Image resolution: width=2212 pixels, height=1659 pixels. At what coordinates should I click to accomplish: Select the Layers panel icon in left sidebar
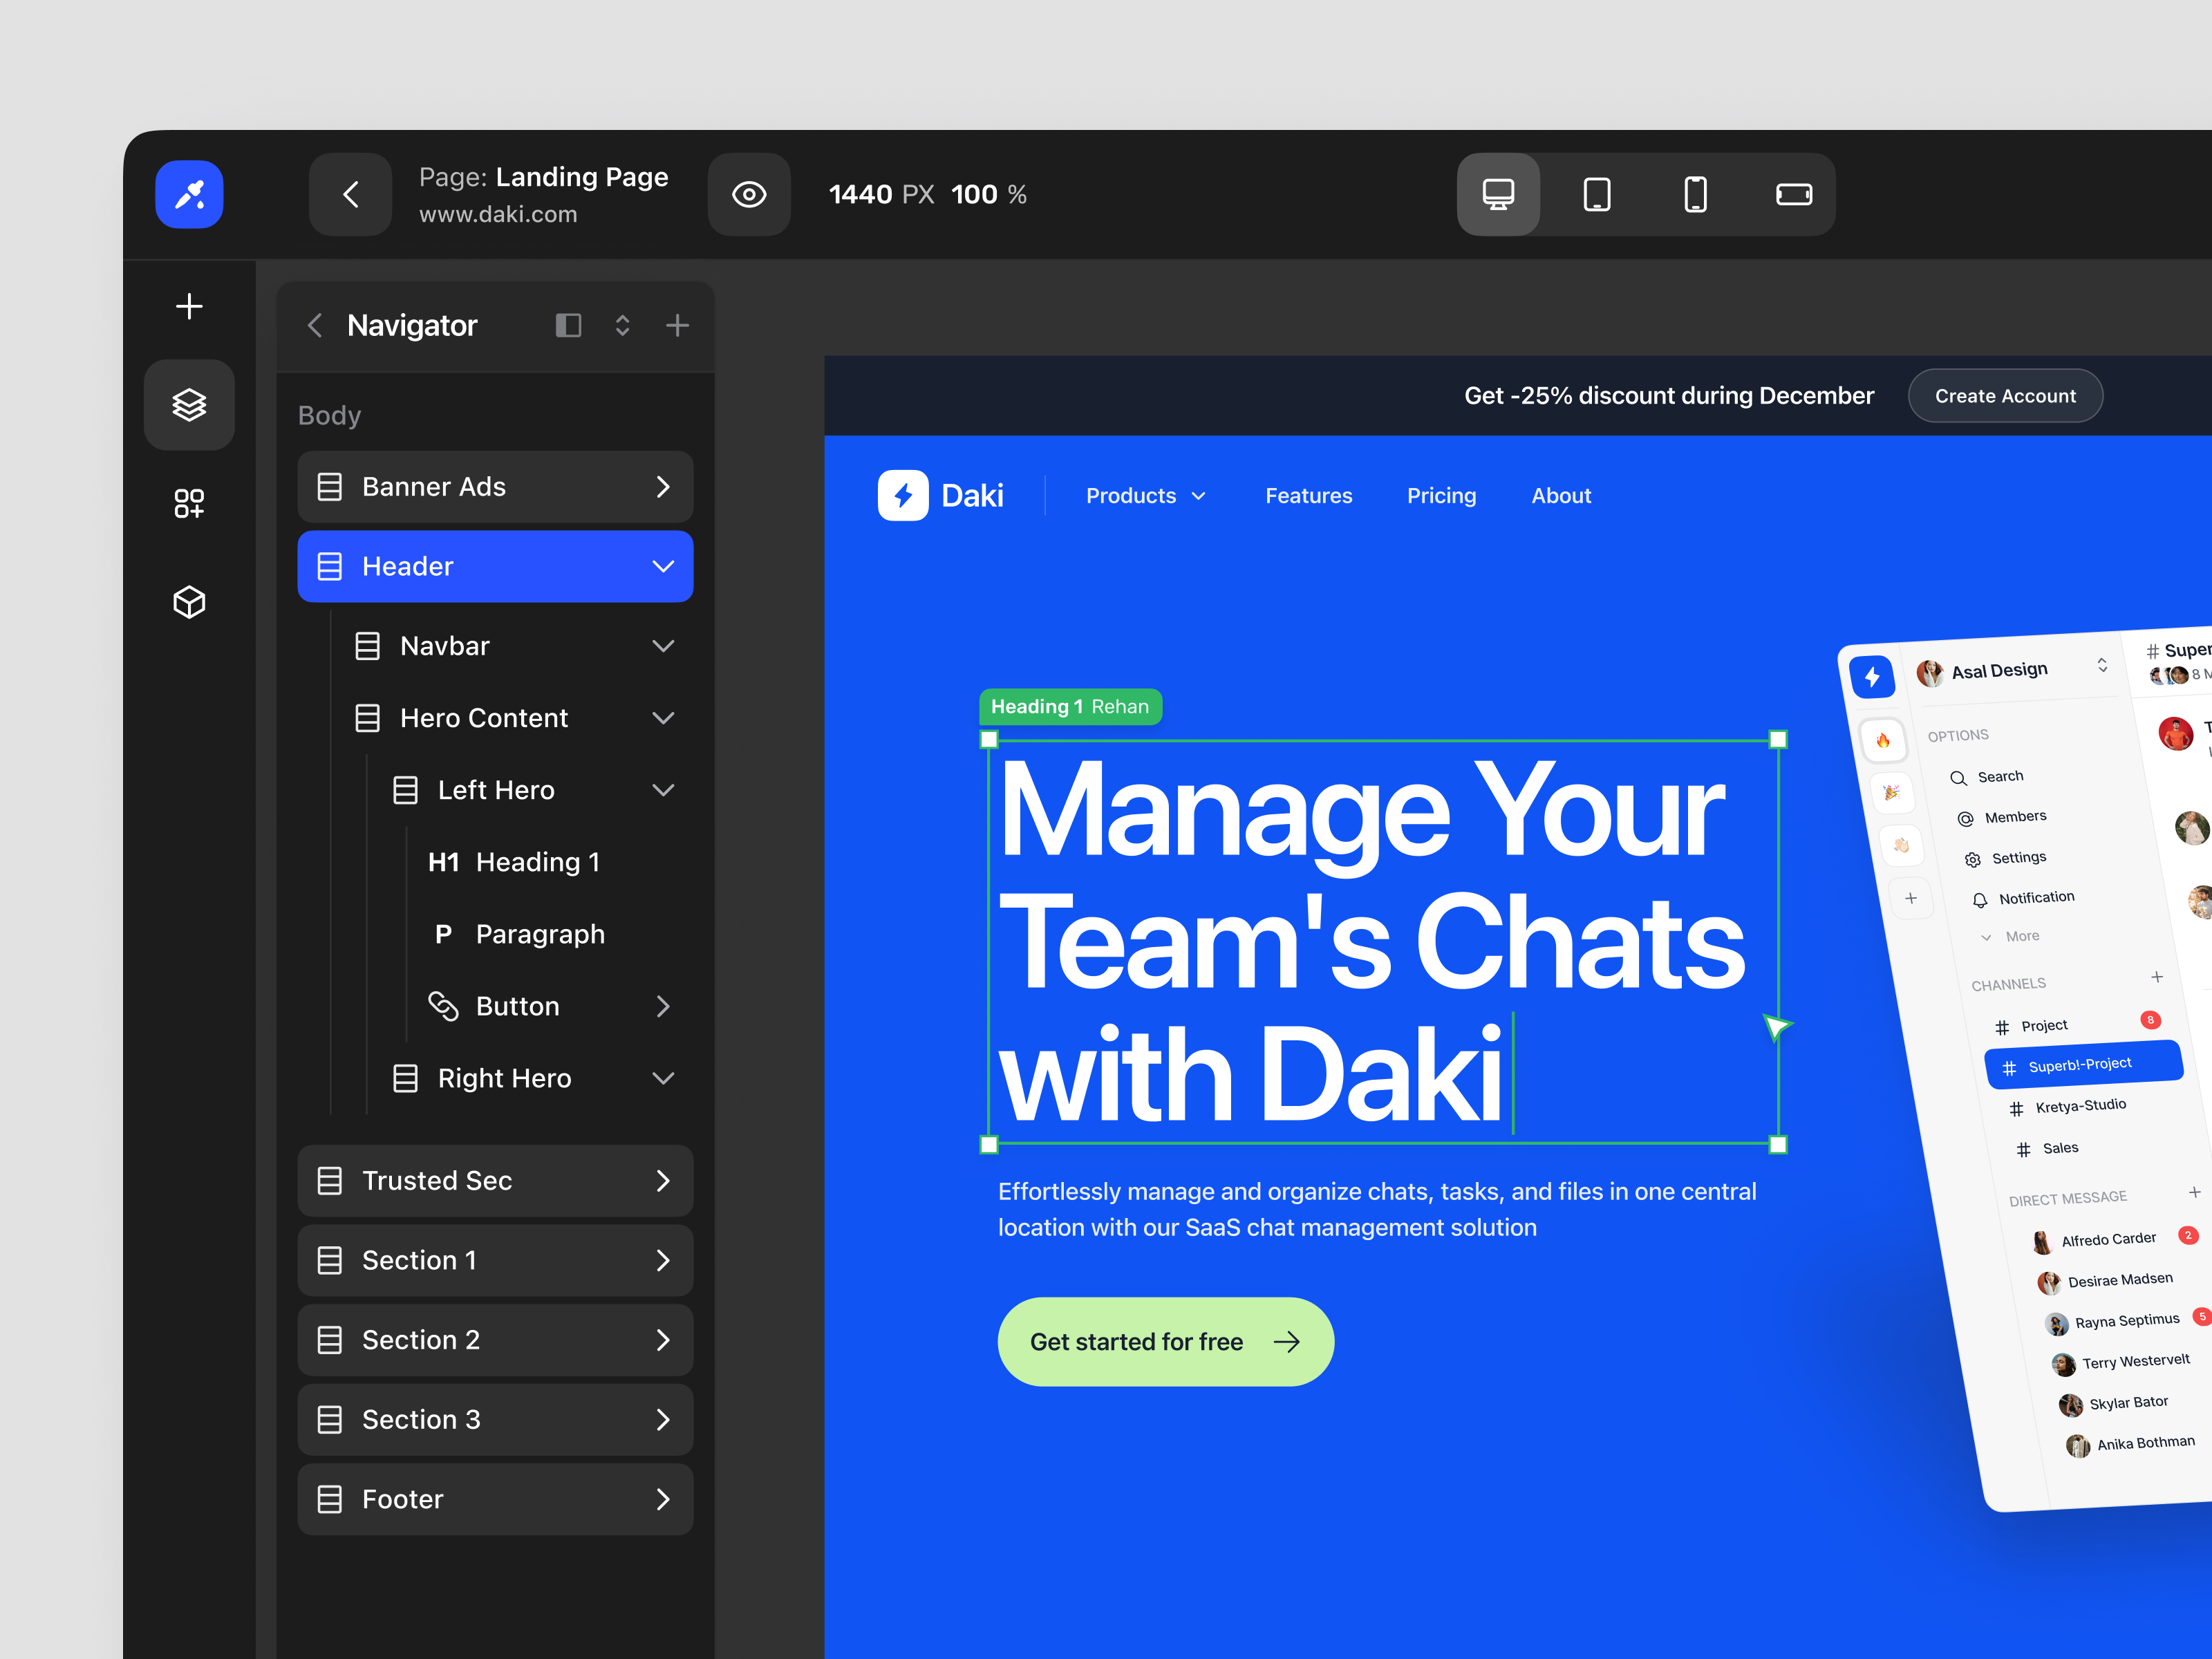coord(189,404)
